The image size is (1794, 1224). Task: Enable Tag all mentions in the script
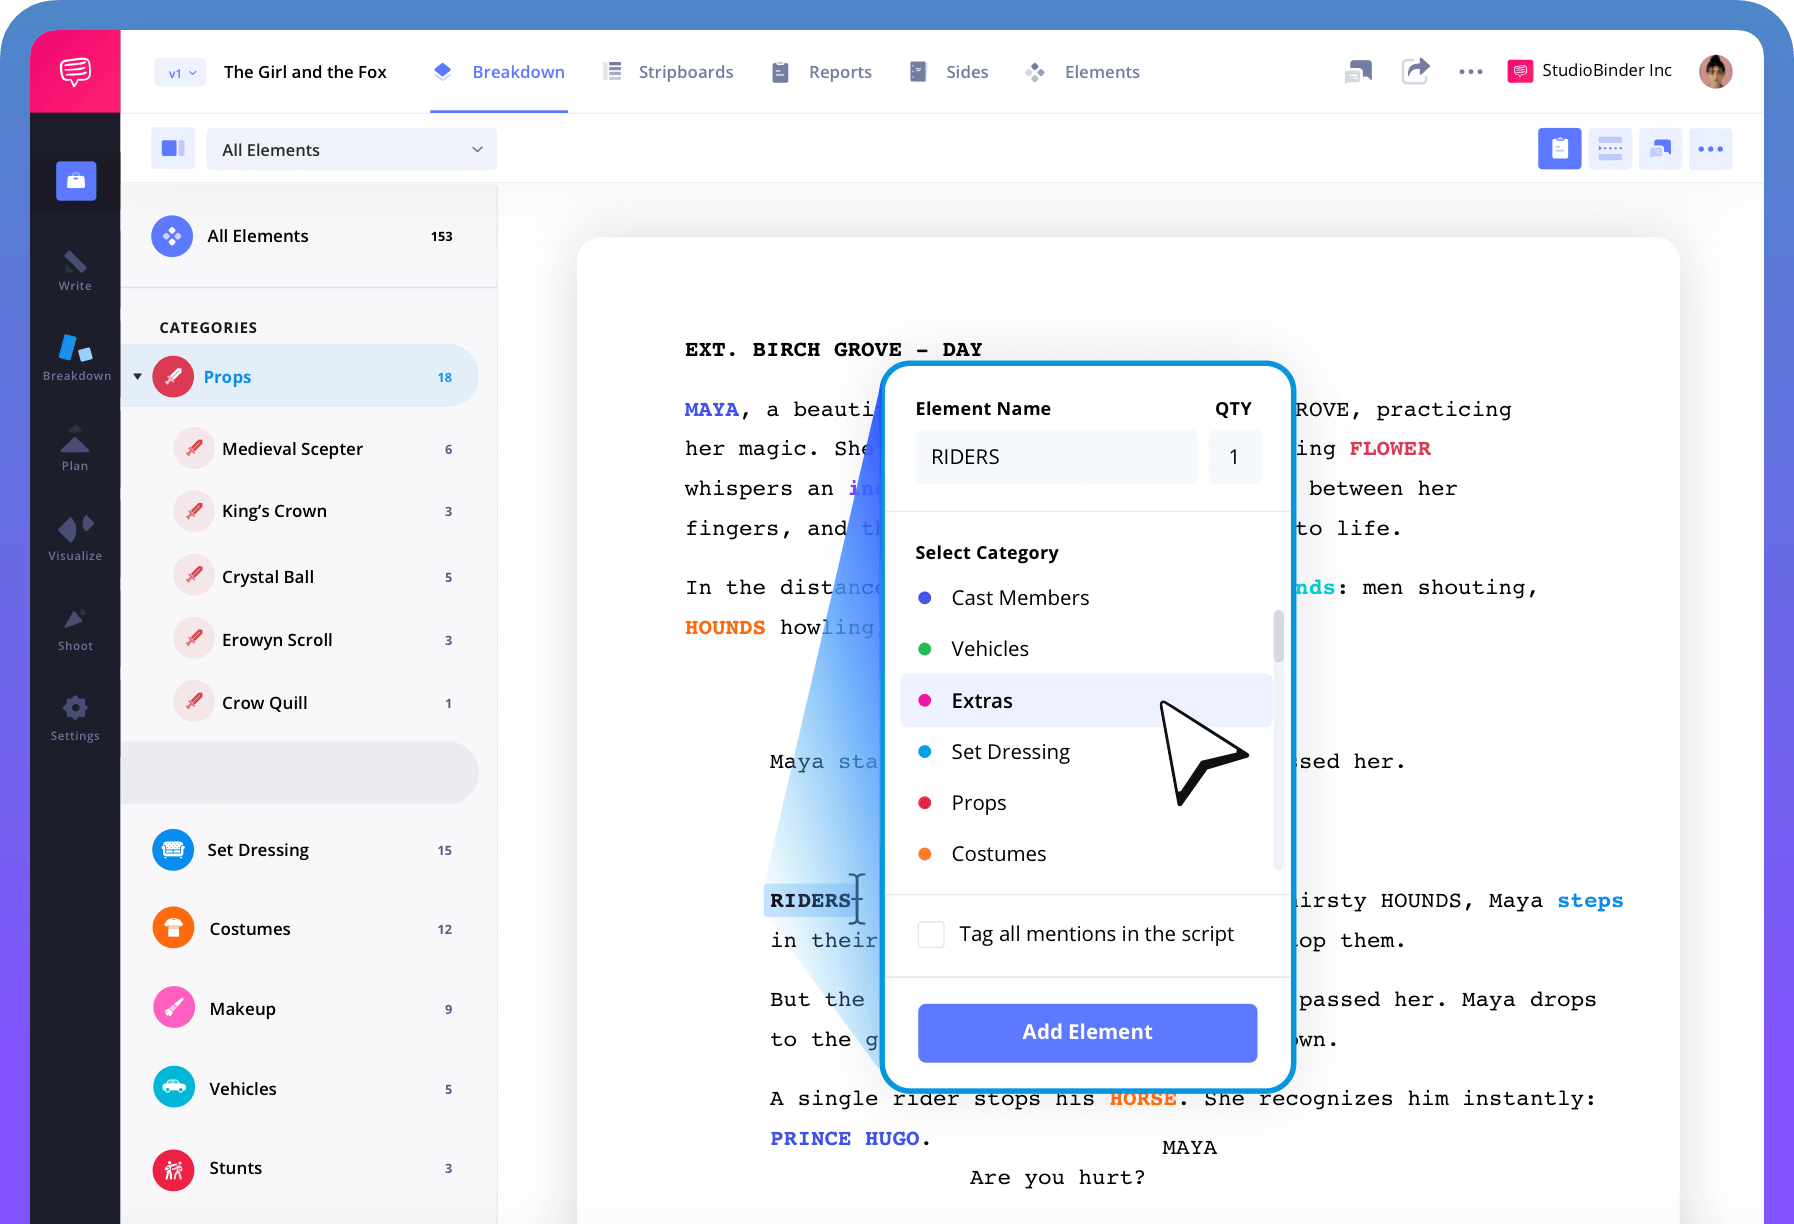(930, 934)
